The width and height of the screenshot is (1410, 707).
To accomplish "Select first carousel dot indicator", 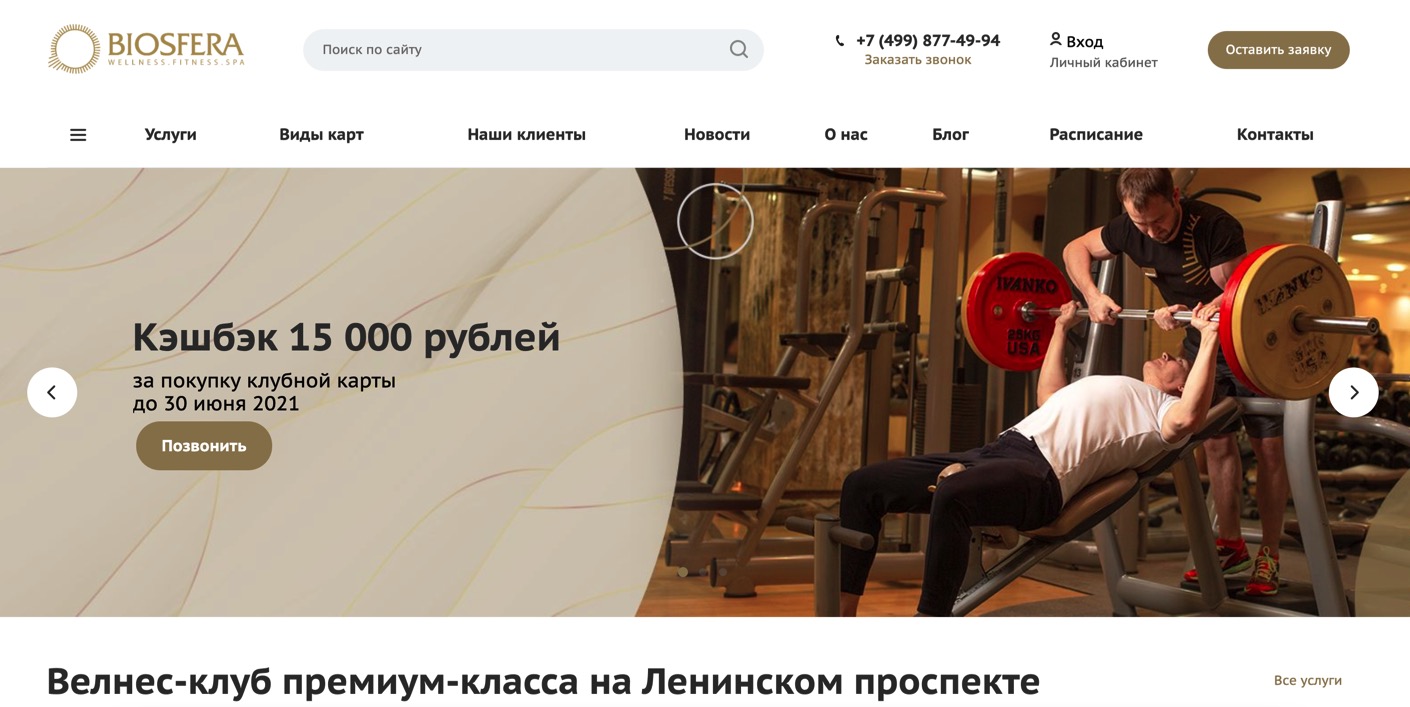I will coord(683,572).
